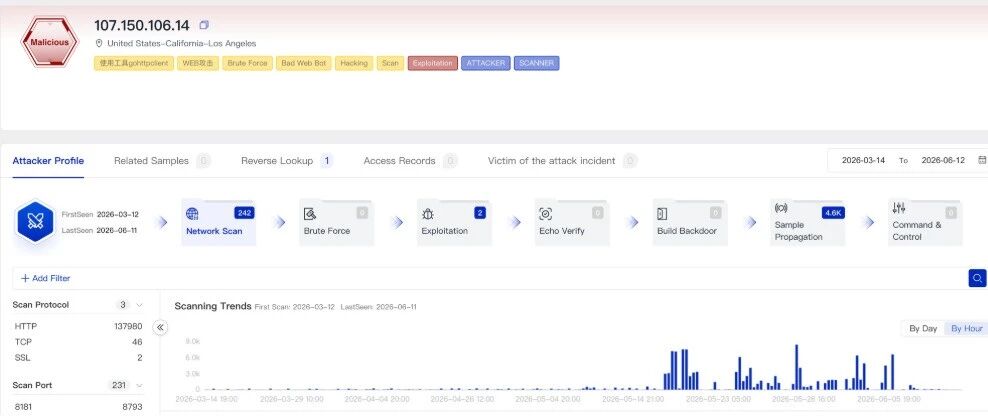
Task: Open the date range calendar icon
Action: (x=982, y=161)
